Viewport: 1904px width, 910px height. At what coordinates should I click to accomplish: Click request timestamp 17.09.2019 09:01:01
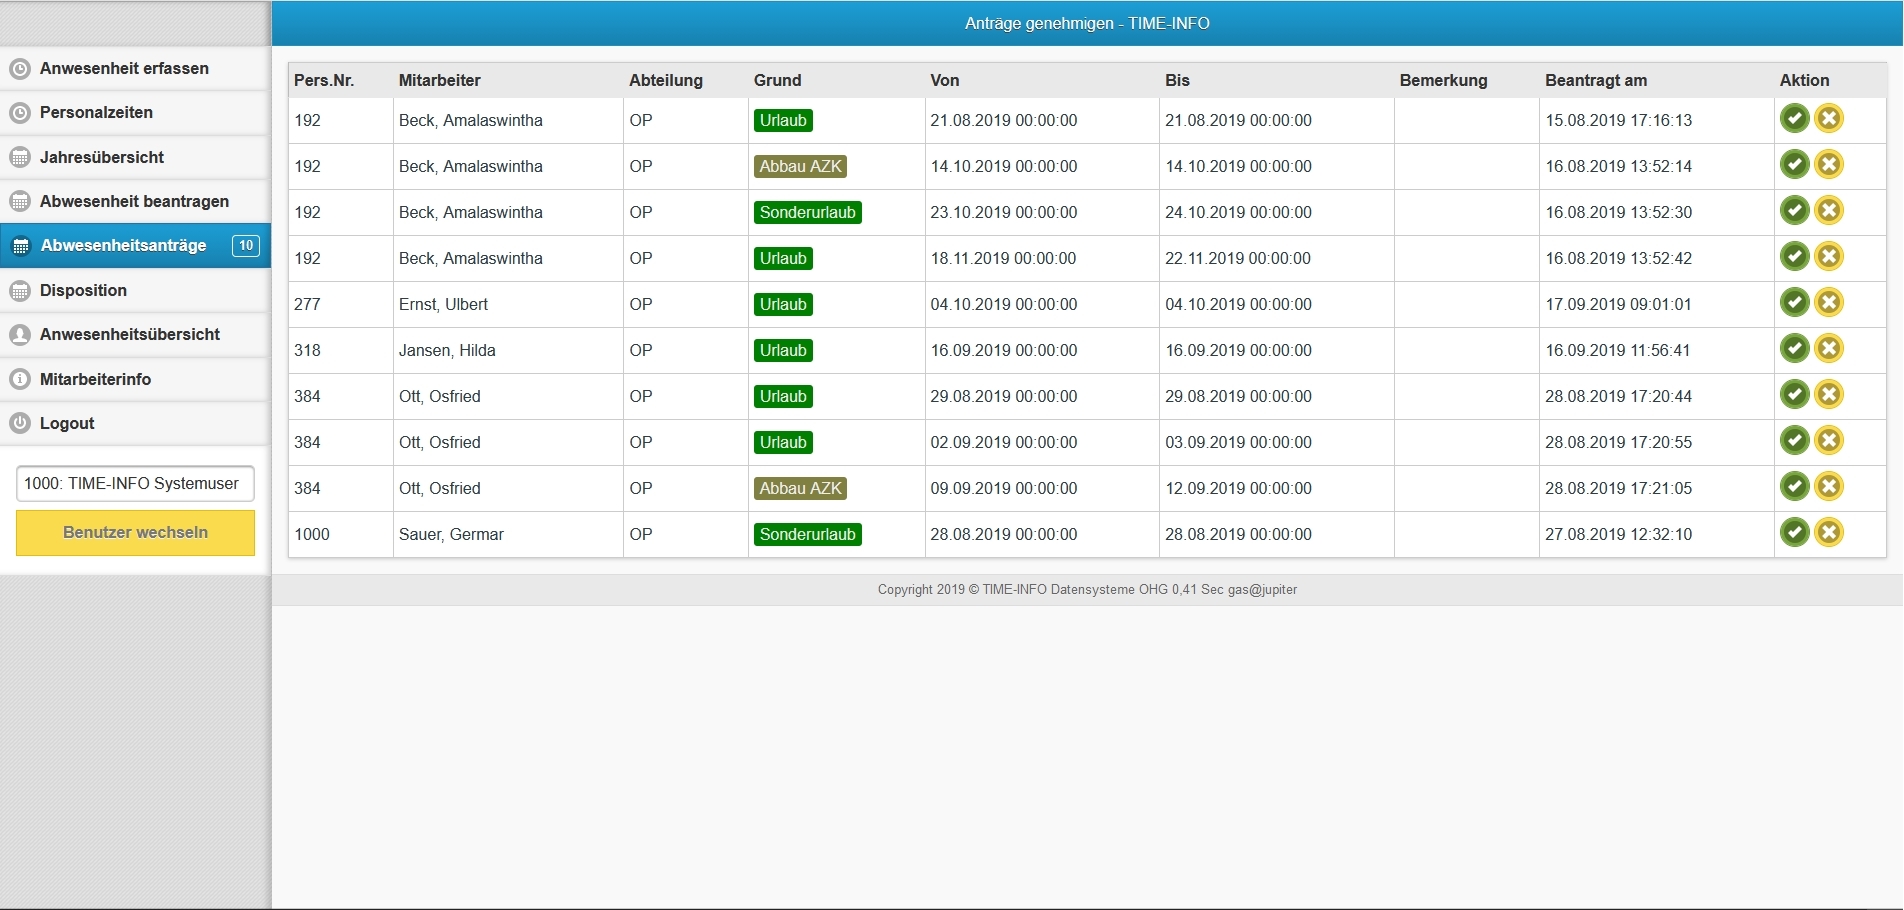pyautogui.click(x=1619, y=305)
